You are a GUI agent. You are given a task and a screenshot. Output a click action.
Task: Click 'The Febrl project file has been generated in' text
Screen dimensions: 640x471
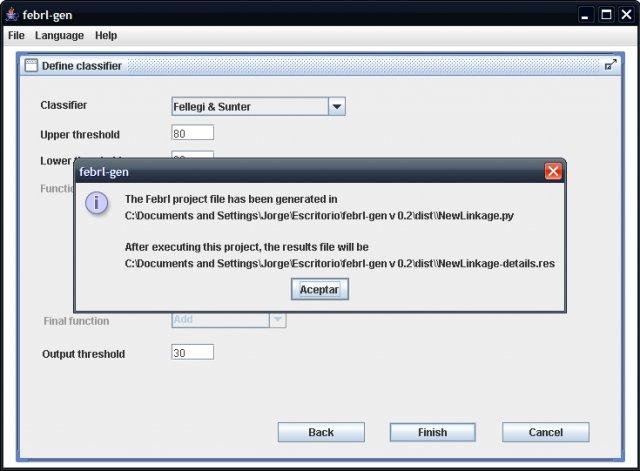pos(231,199)
